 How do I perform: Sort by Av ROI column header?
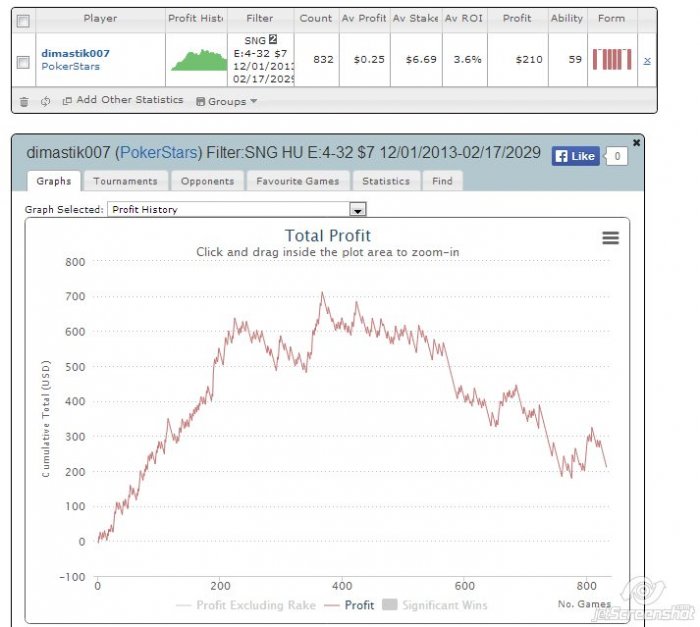coord(464,19)
